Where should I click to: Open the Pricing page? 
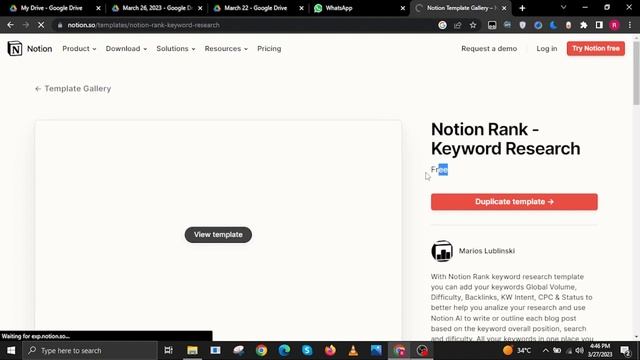[x=269, y=49]
